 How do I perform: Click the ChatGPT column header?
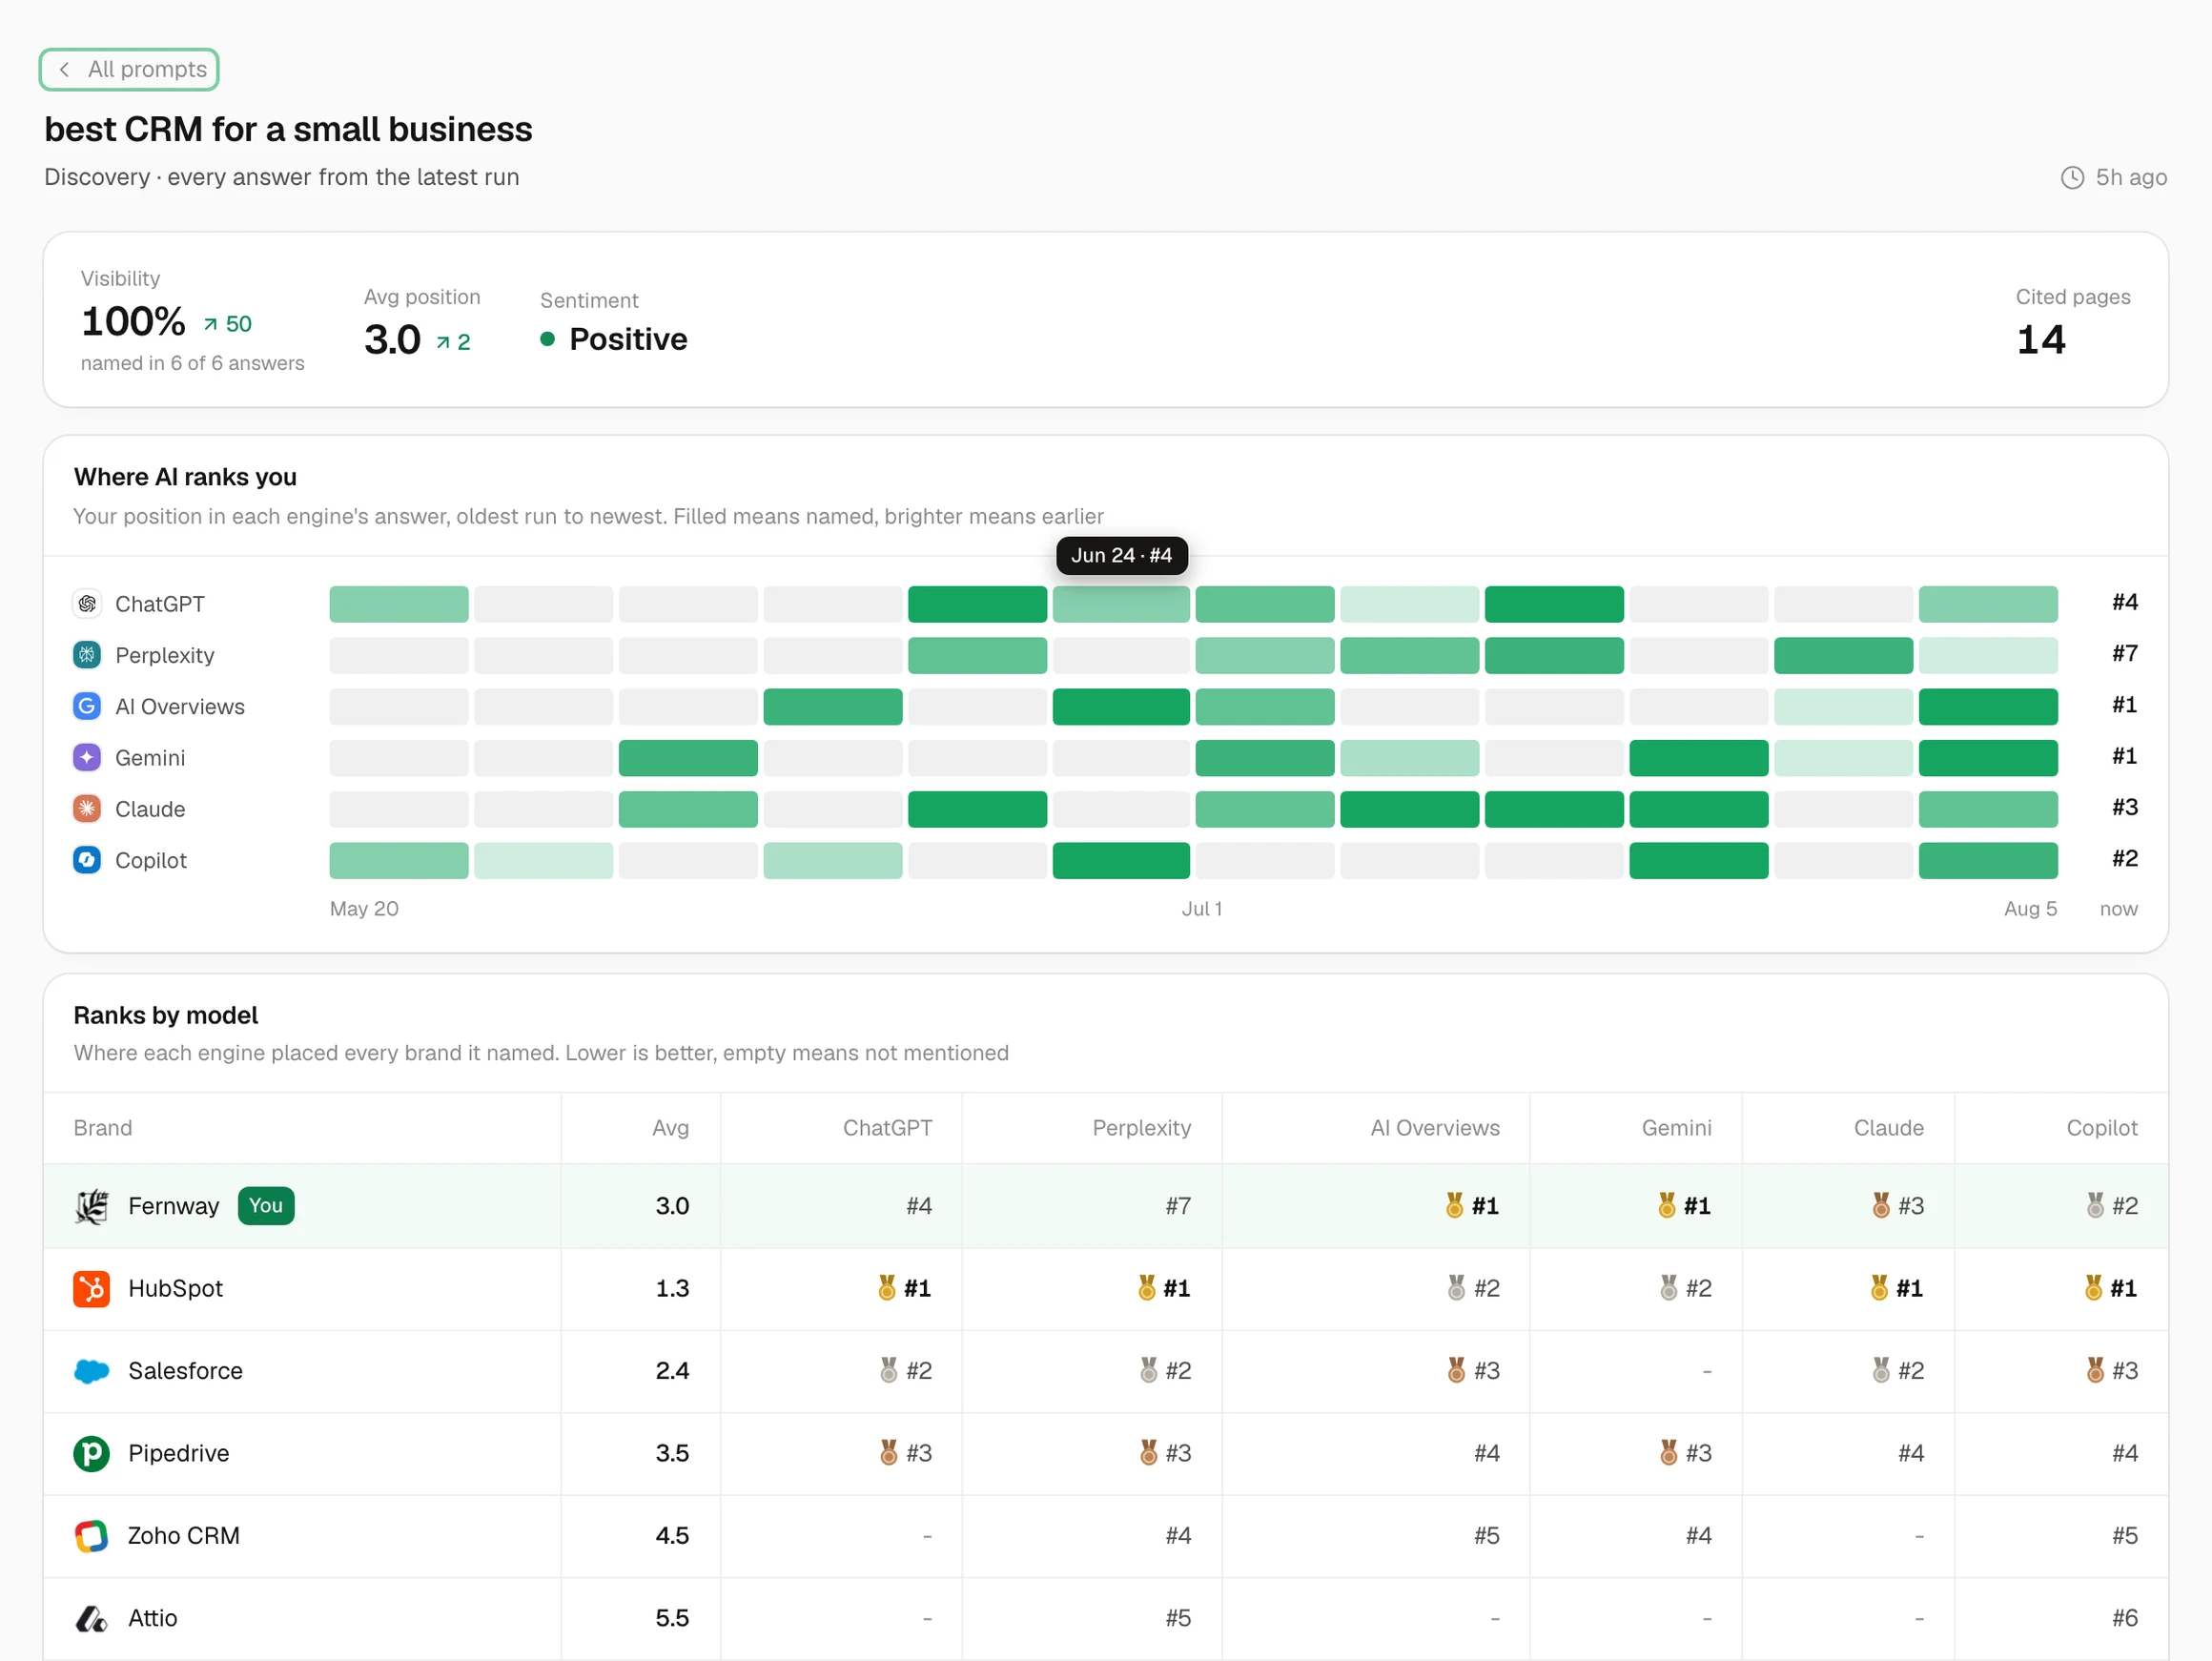click(x=888, y=1128)
